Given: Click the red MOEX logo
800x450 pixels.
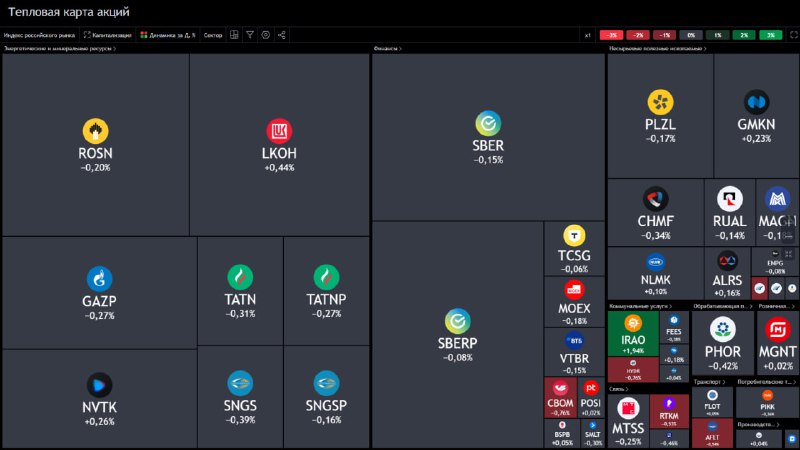Looking at the screenshot, I should coord(574,290).
